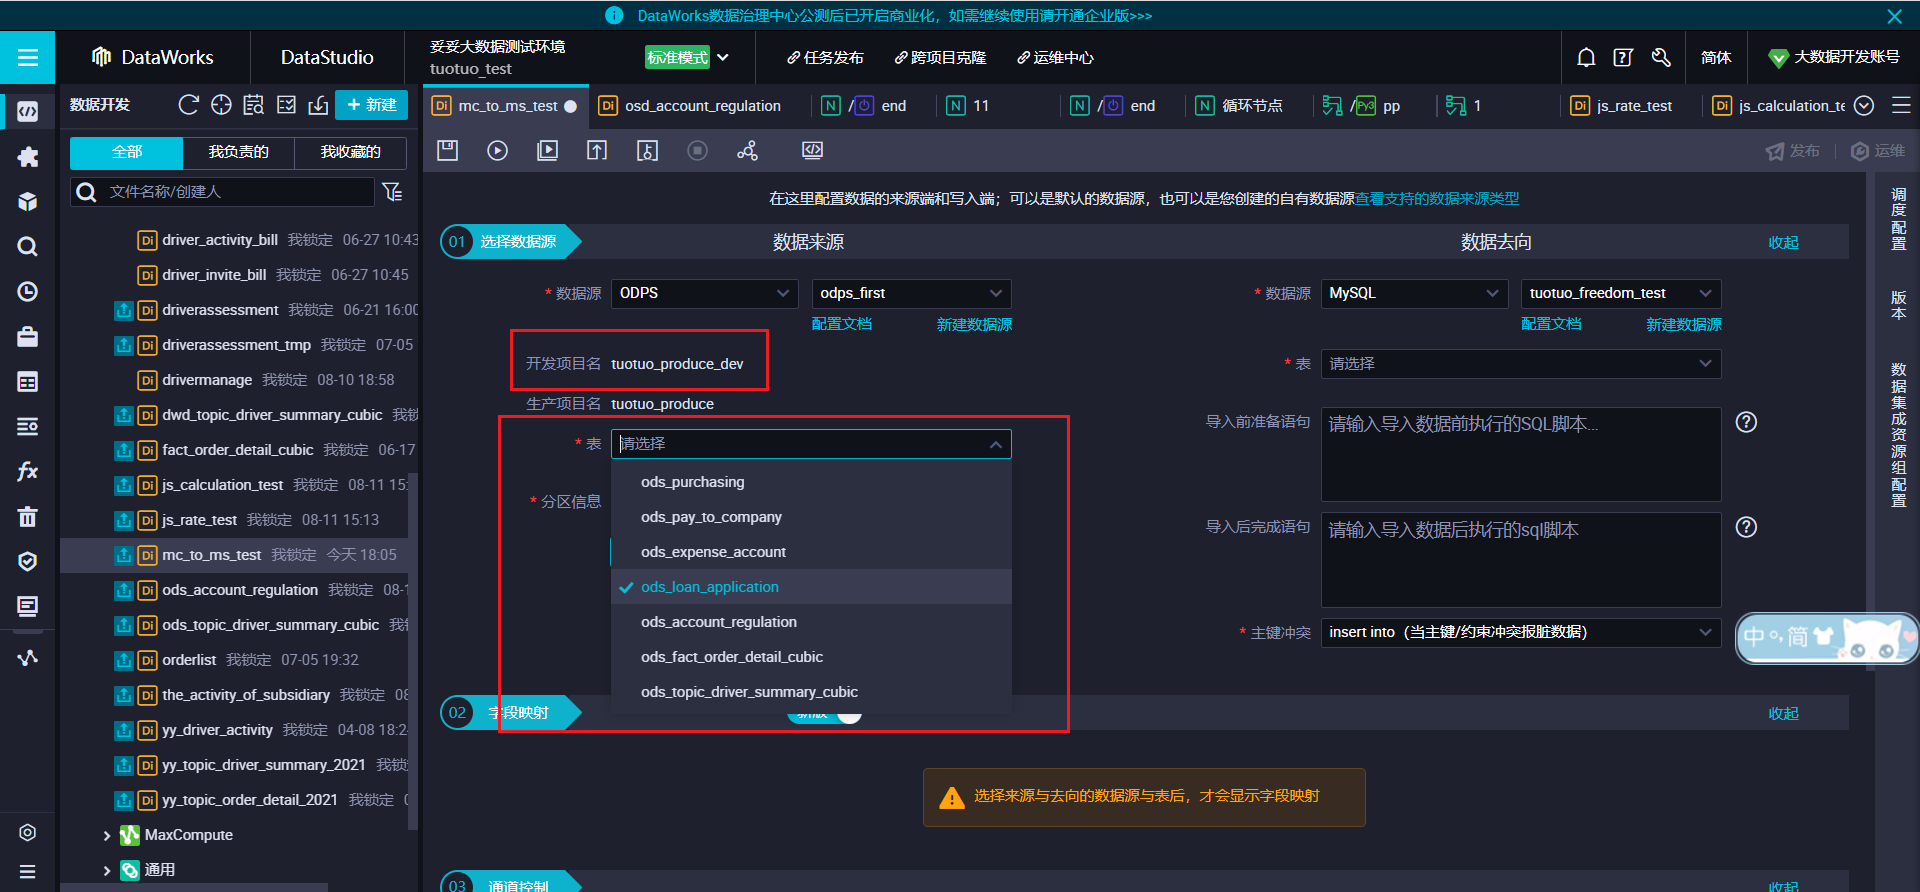Collapse data source section with 收起 link

[x=1783, y=243]
